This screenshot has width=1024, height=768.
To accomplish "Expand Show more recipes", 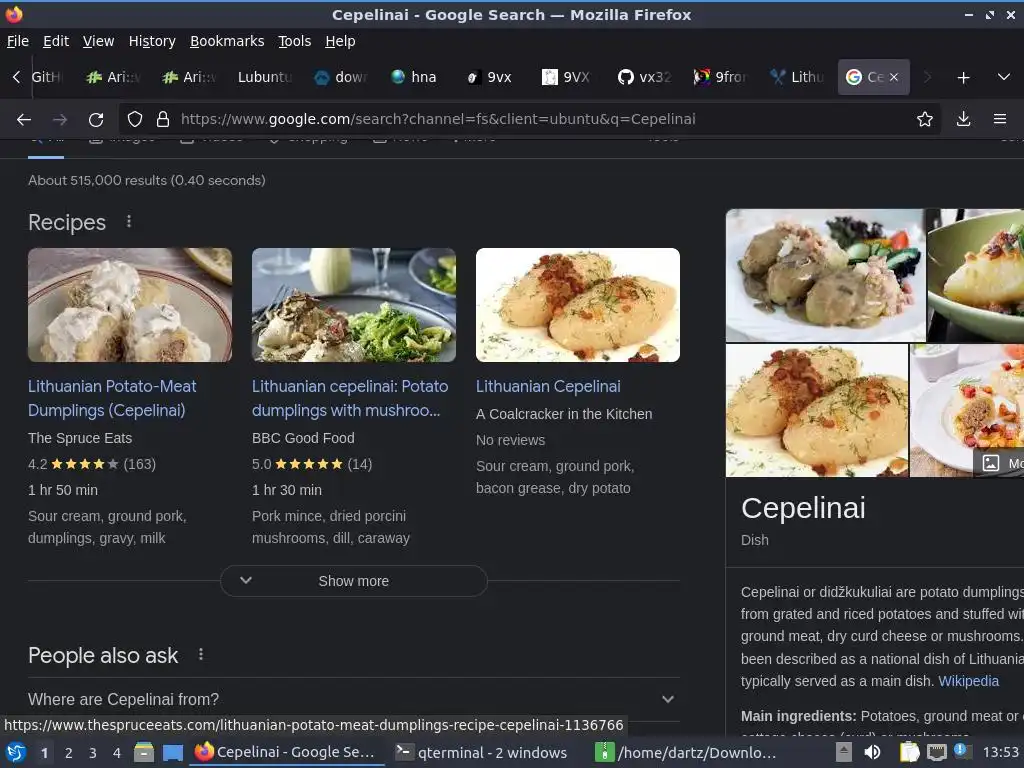I will point(353,581).
